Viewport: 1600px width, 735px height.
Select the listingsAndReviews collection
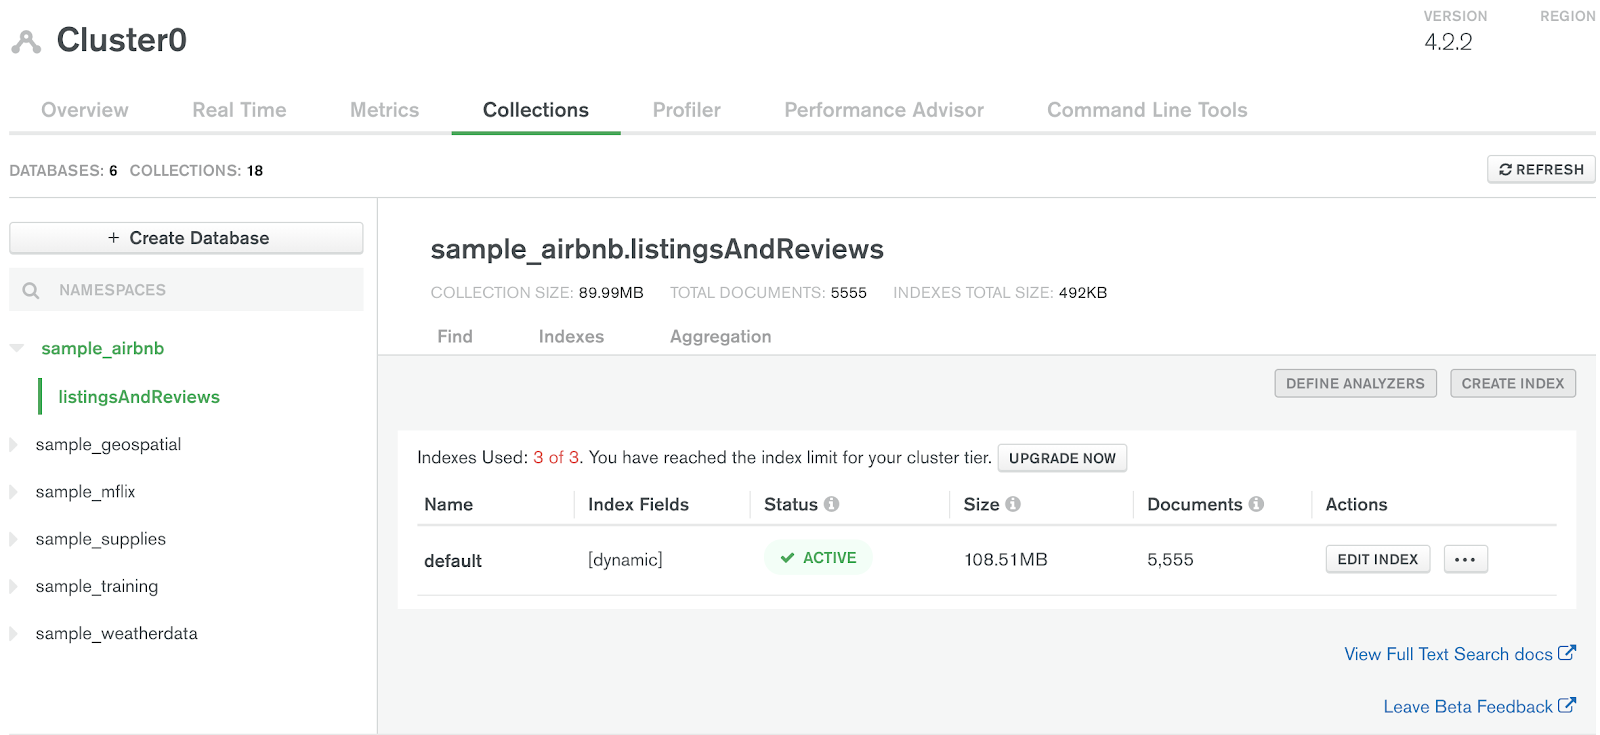coord(139,397)
